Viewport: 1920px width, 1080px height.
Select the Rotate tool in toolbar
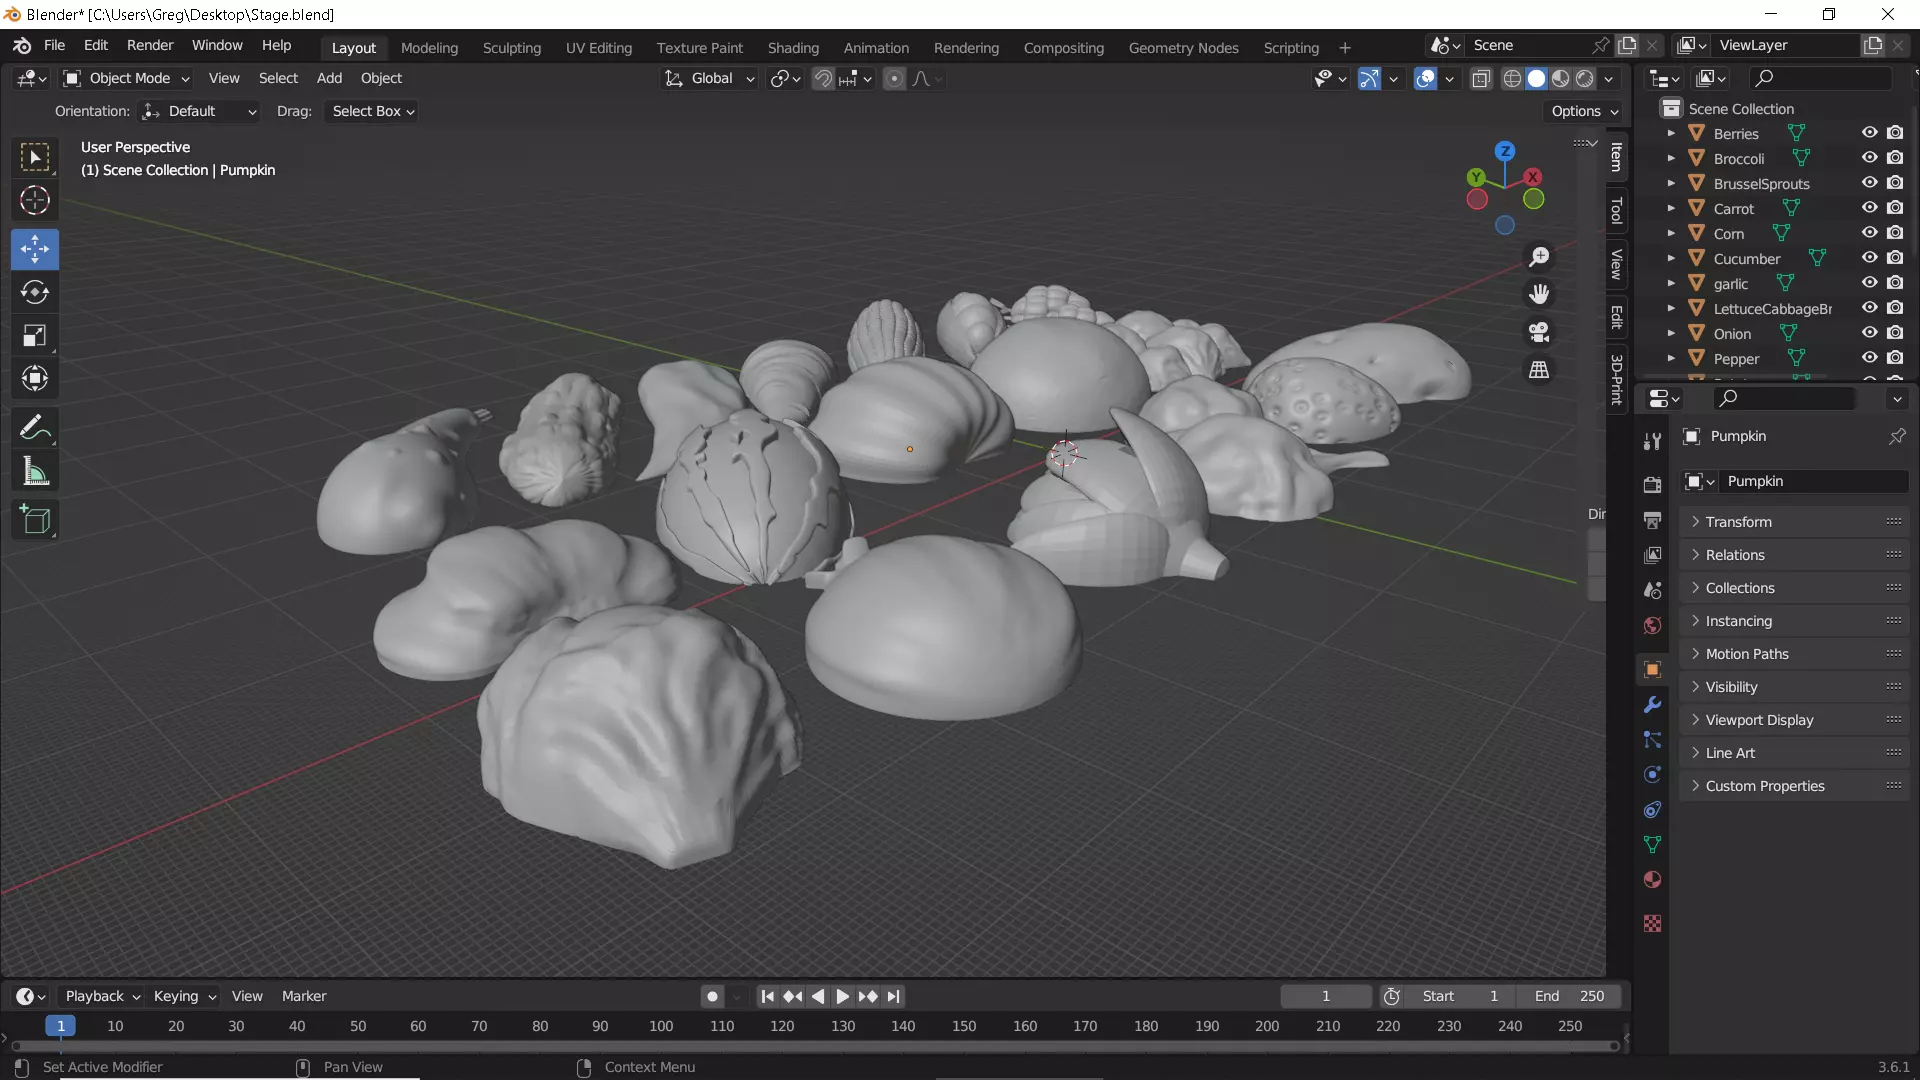pyautogui.click(x=35, y=292)
